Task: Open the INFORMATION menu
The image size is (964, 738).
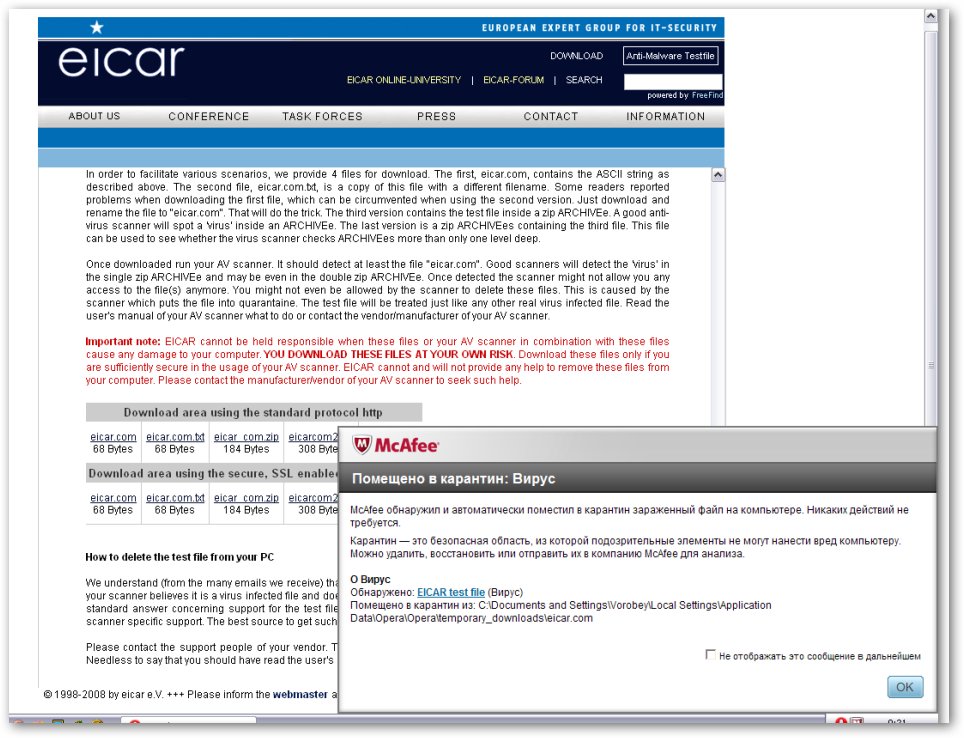Action: 665,116
